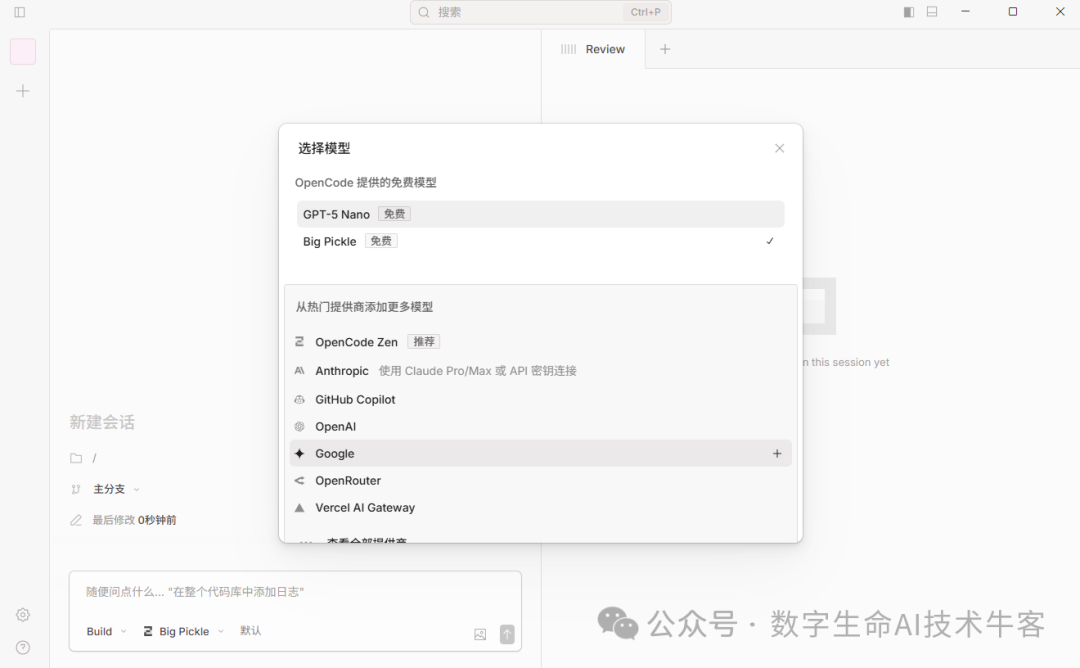Open the Build agent dropdown

(107, 631)
